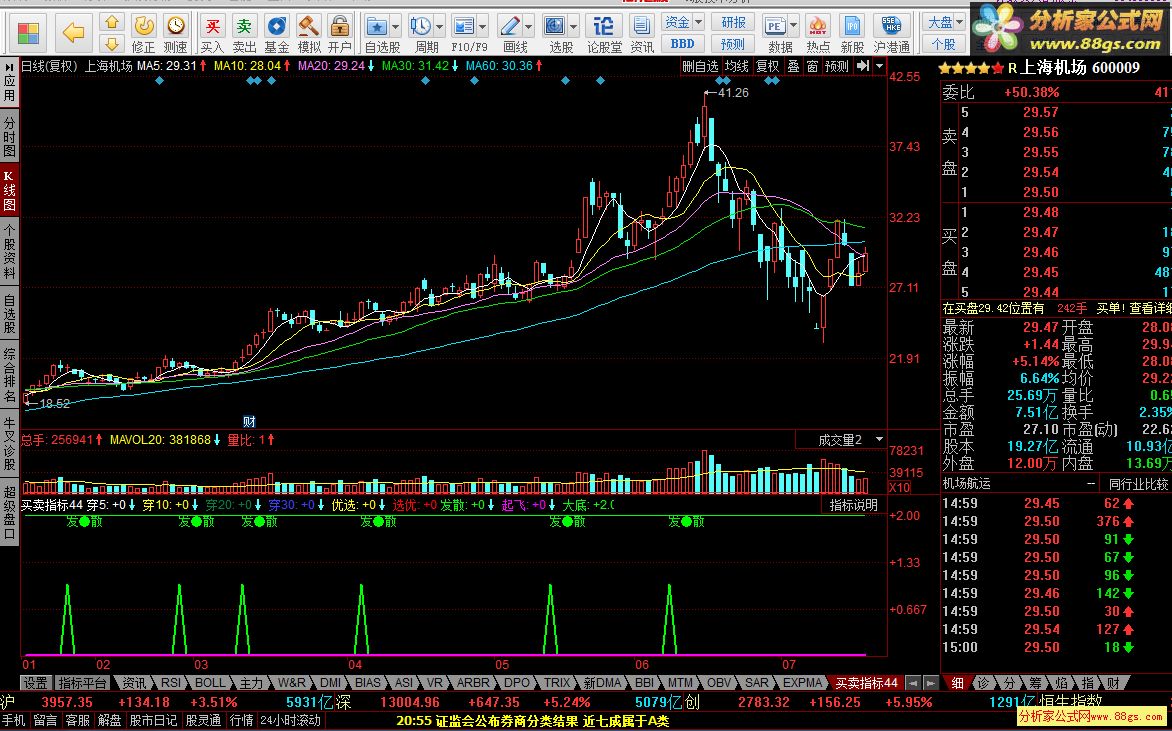This screenshot has height=731, width=1172.
Task: Switch to the EXPMA indicator tab
Action: click(804, 682)
